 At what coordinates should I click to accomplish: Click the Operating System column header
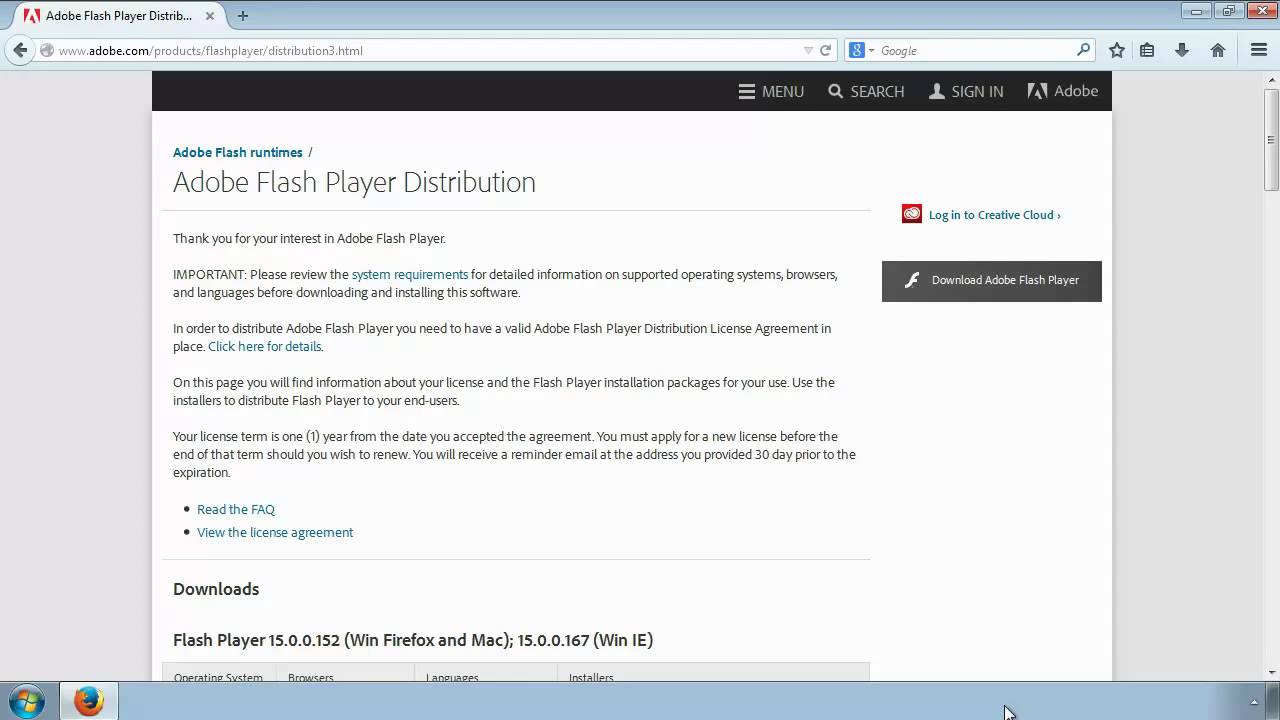click(x=218, y=677)
